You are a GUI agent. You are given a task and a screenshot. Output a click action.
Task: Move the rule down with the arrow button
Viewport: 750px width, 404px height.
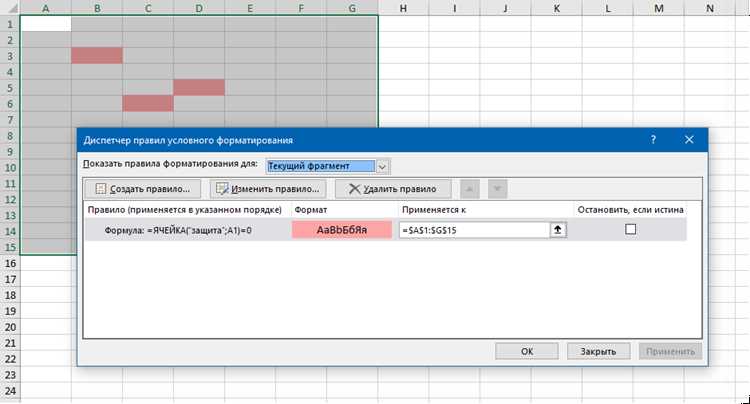[x=497, y=189]
